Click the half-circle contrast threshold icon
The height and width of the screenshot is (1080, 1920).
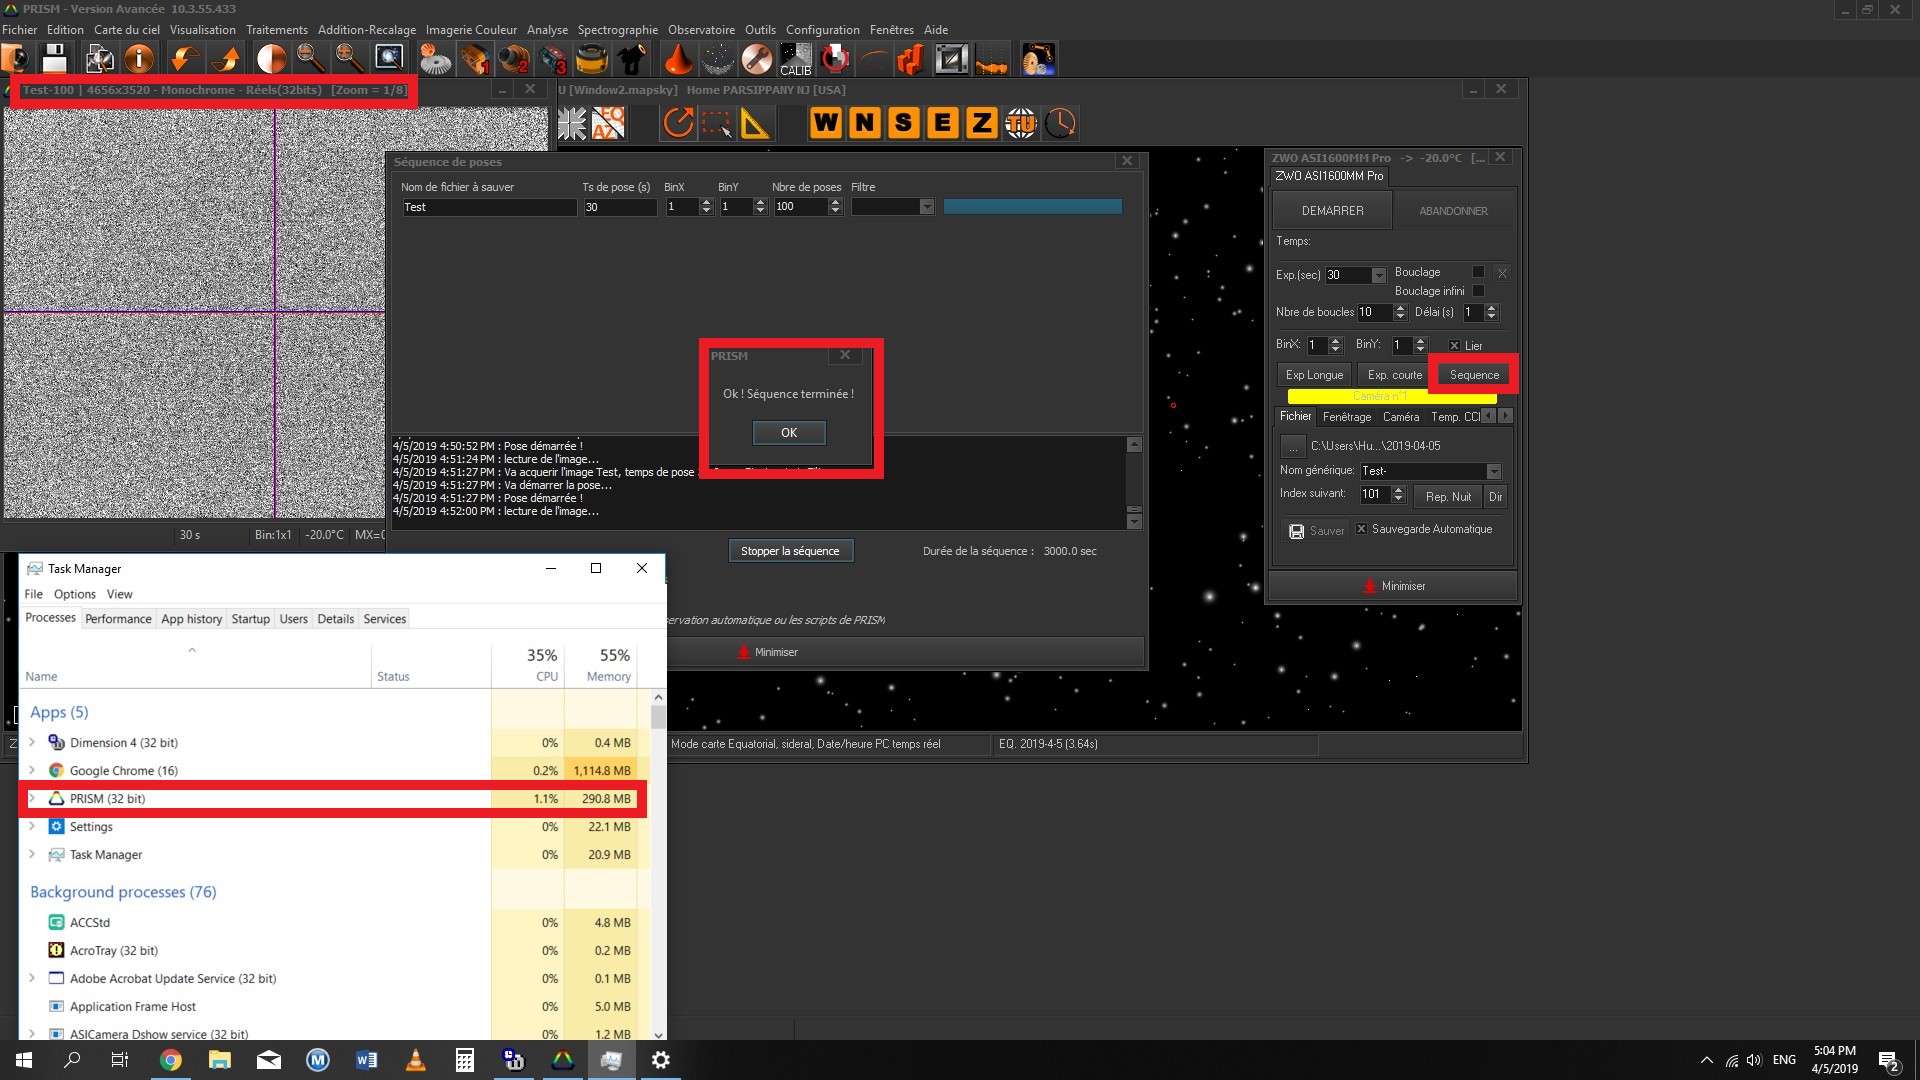pos(270,59)
